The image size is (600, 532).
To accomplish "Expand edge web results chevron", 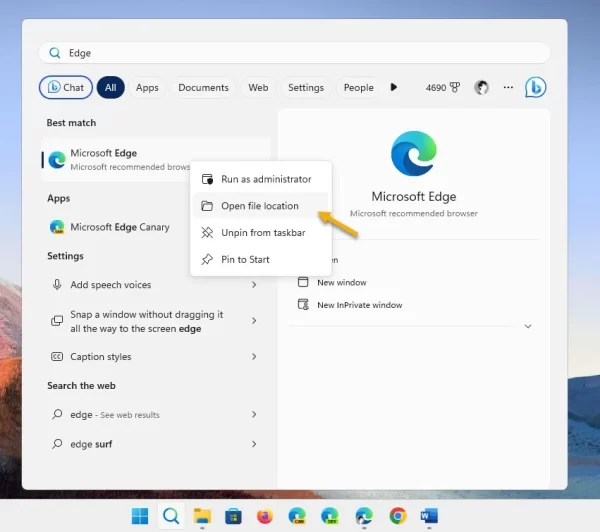I will click(254, 415).
